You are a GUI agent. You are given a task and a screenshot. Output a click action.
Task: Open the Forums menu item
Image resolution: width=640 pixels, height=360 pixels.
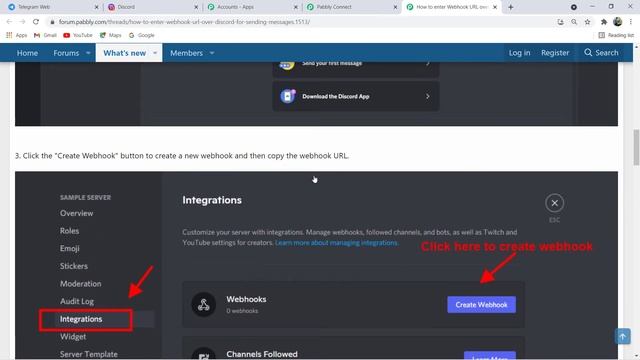66,53
